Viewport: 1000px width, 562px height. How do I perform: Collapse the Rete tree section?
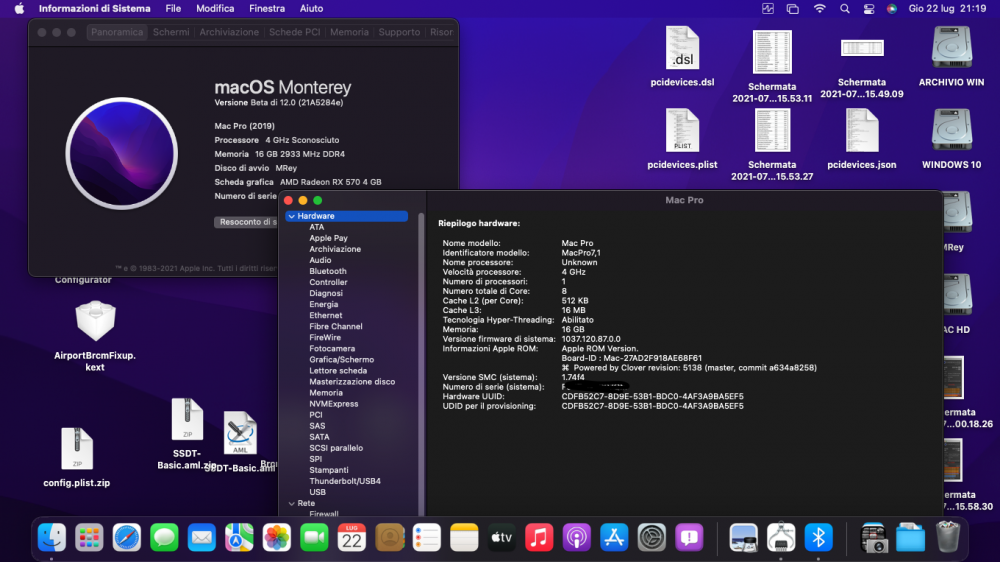point(291,503)
